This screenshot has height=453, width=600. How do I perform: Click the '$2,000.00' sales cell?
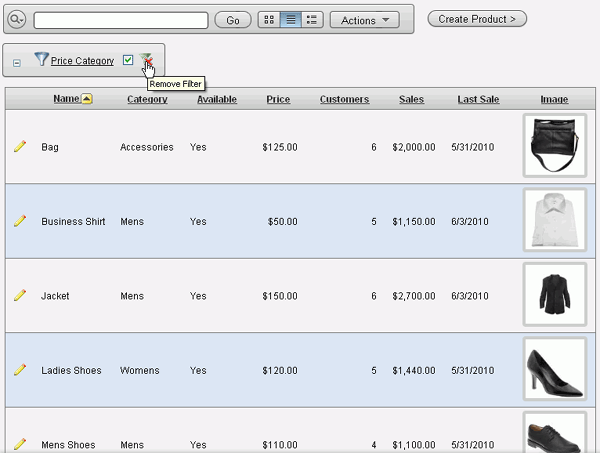point(414,147)
